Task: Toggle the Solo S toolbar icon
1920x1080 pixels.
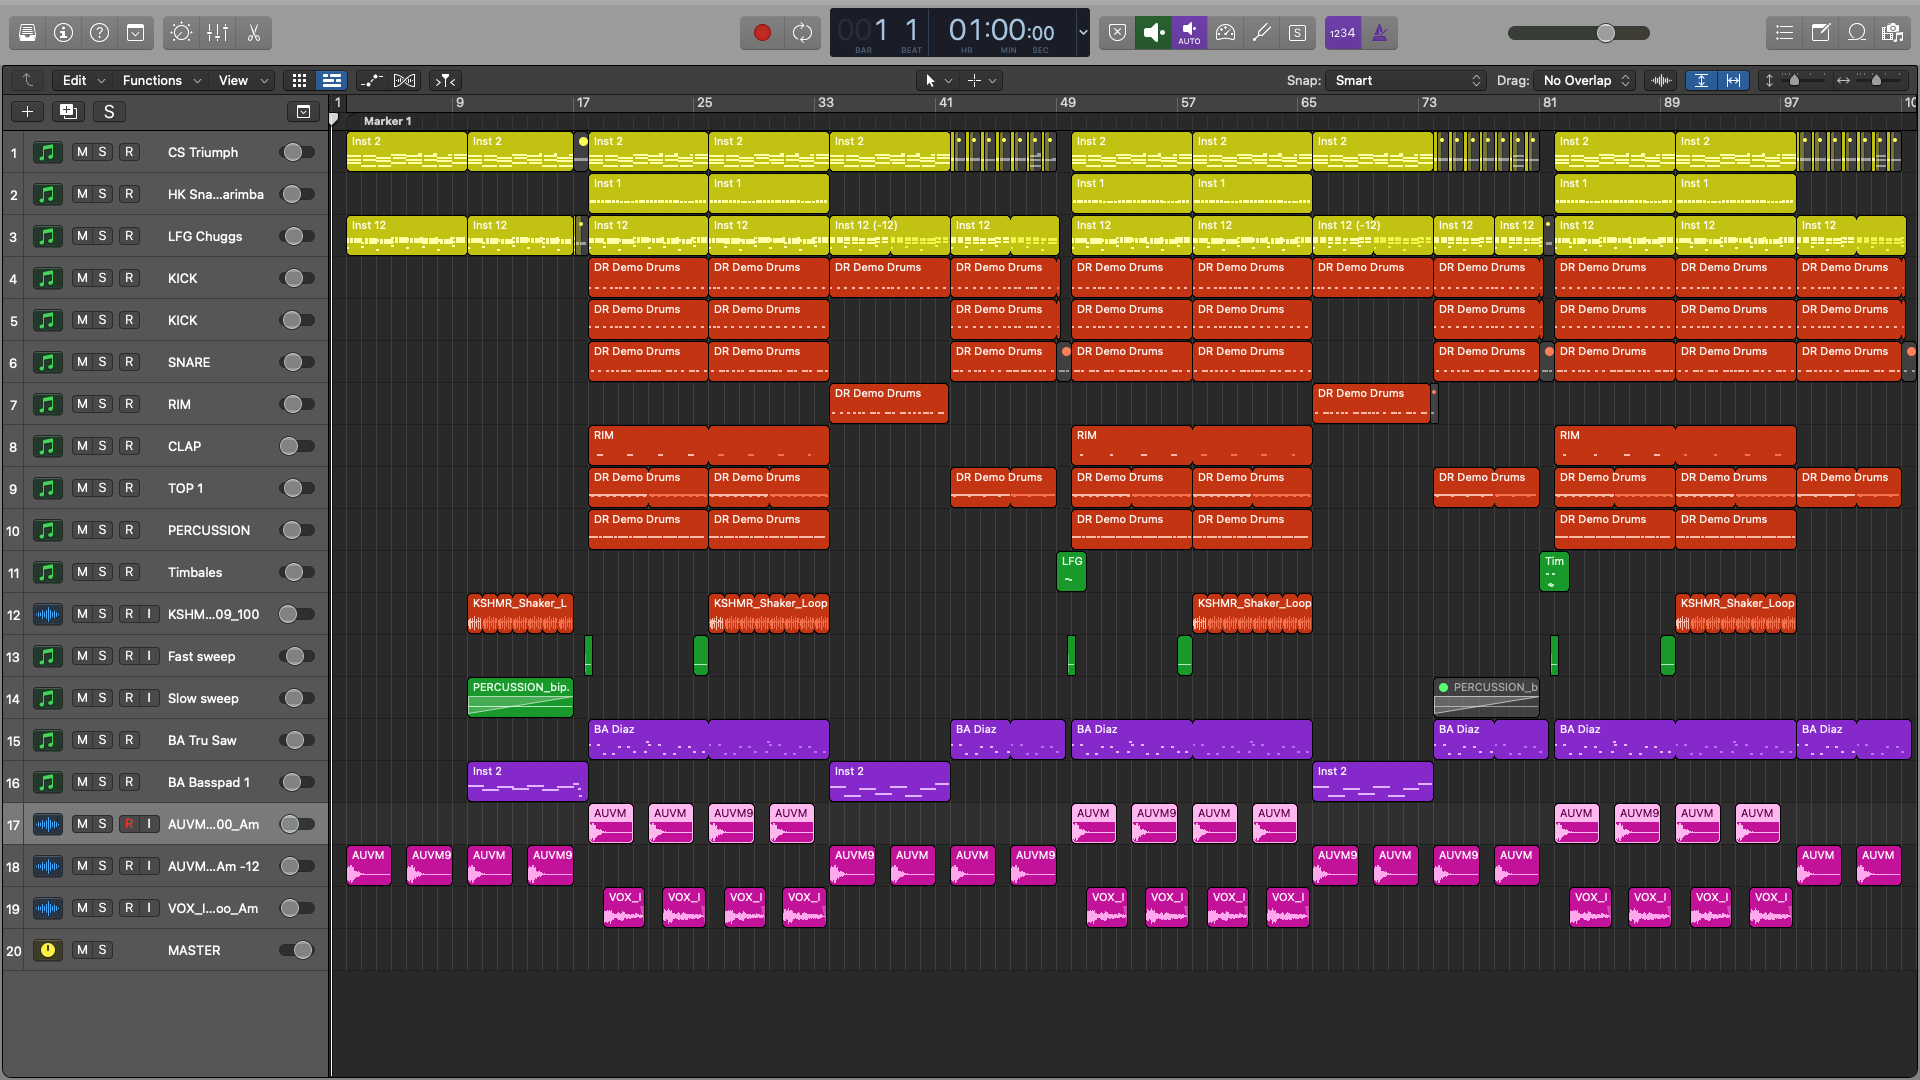Action: [1297, 33]
